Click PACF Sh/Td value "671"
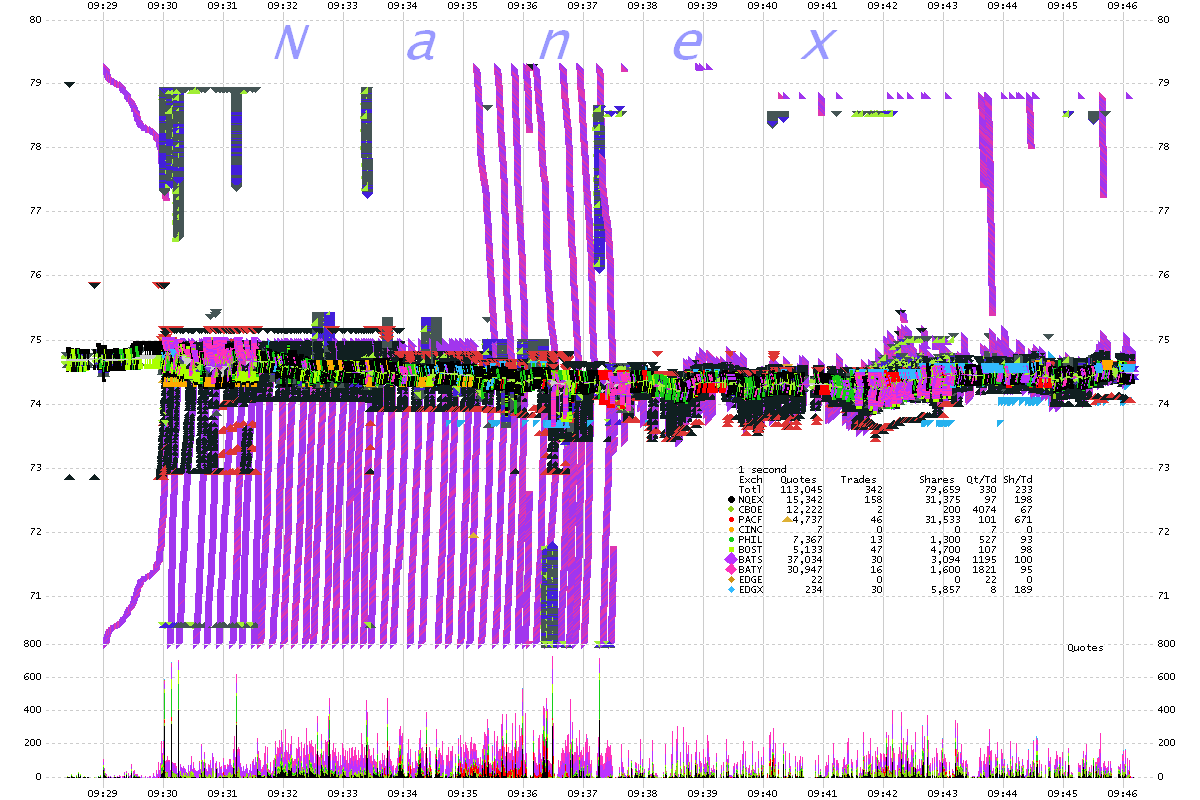Image resolution: width=1200 pixels, height=800 pixels. (x=1024, y=519)
